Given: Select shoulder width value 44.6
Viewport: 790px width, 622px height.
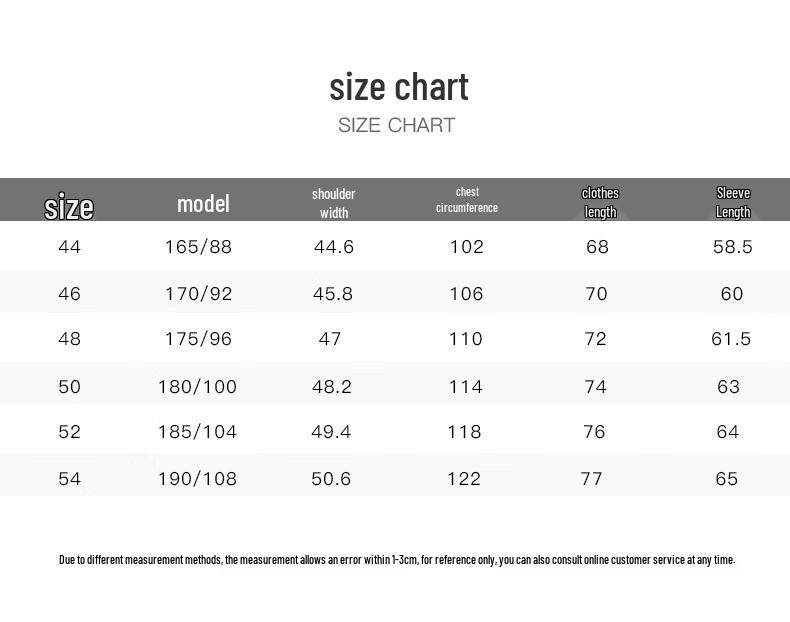Looking at the screenshot, I should pos(334,246).
